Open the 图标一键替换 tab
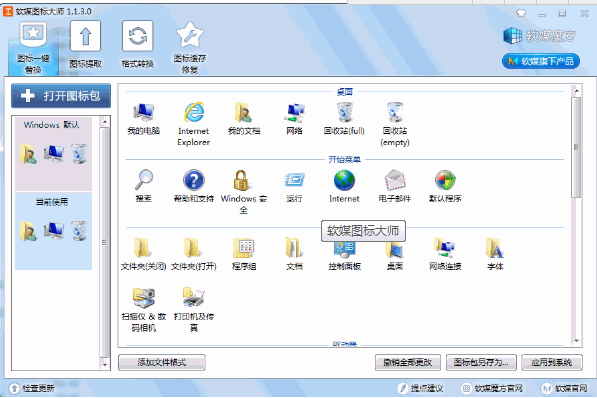The width and height of the screenshot is (597, 398). (33, 48)
